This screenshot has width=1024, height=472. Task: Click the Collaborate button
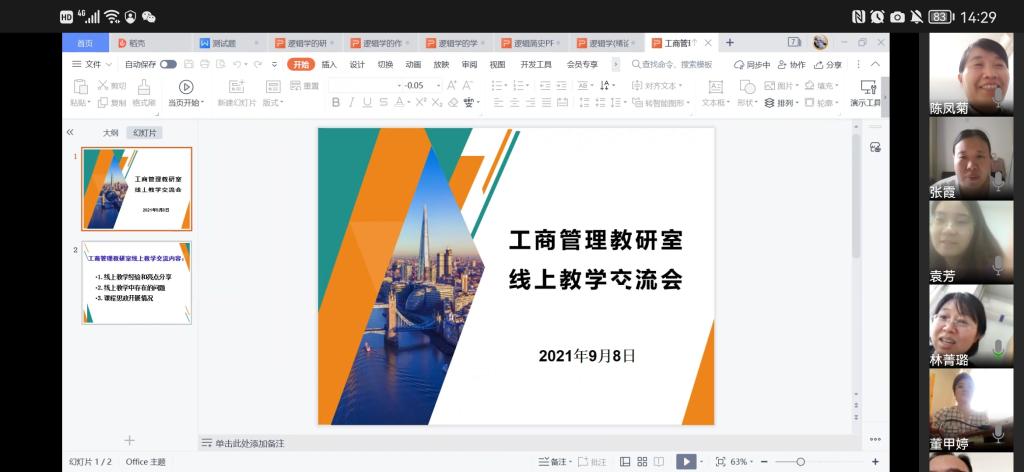tap(790, 64)
